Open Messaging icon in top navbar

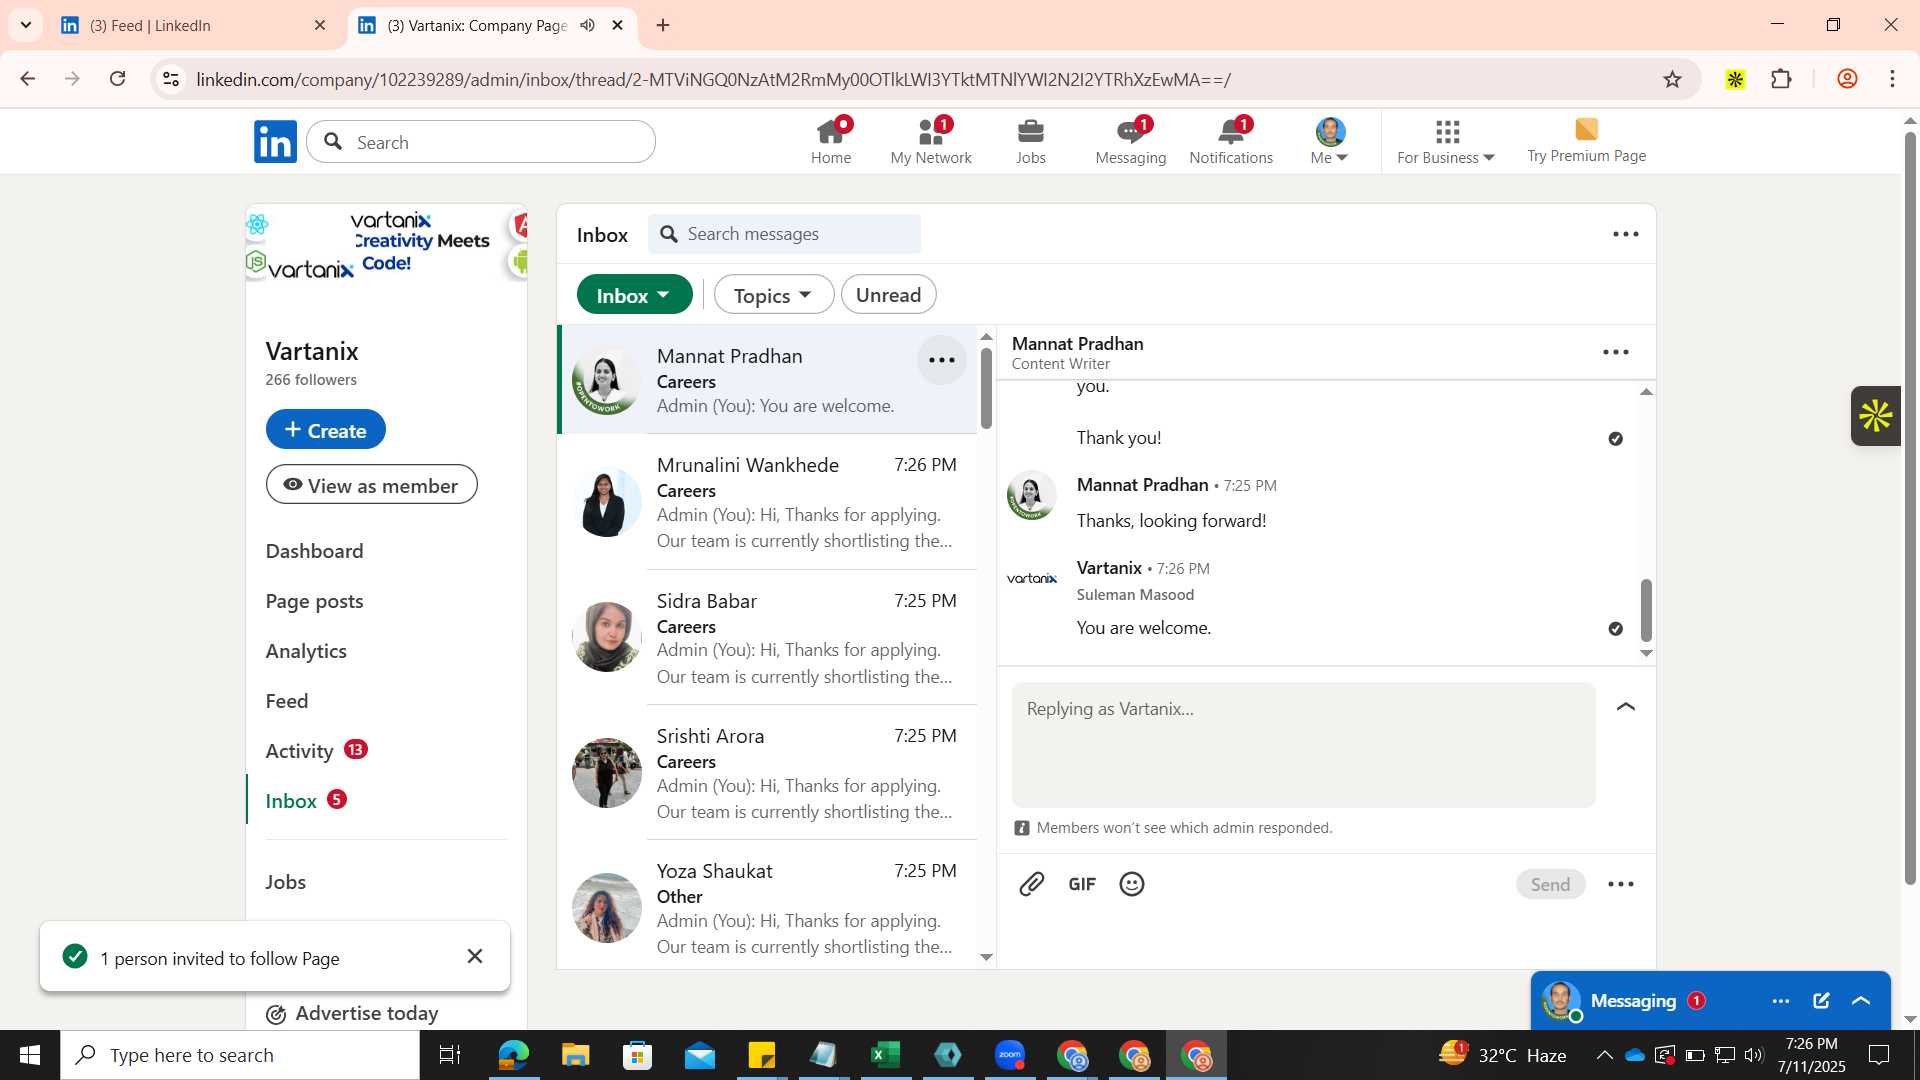click(1130, 141)
